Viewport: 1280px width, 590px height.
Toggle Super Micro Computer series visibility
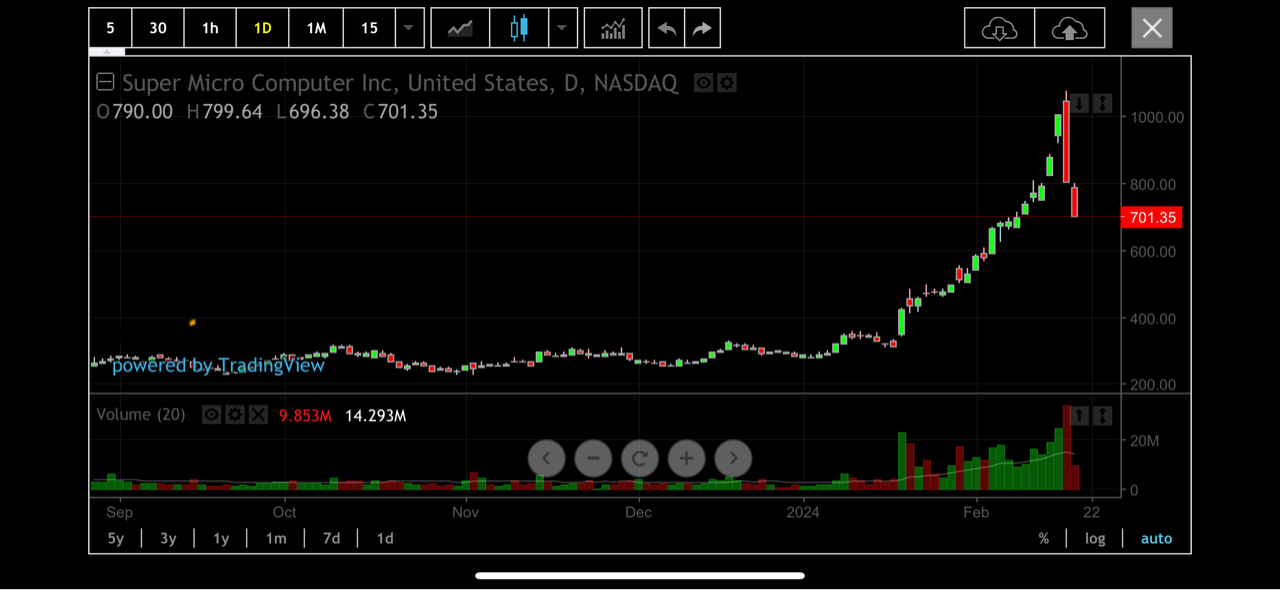click(704, 83)
